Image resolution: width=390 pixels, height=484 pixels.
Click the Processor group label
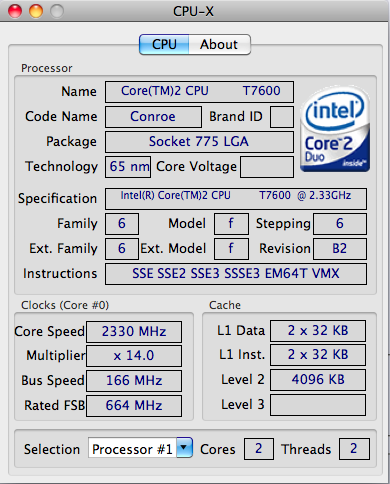(47, 68)
